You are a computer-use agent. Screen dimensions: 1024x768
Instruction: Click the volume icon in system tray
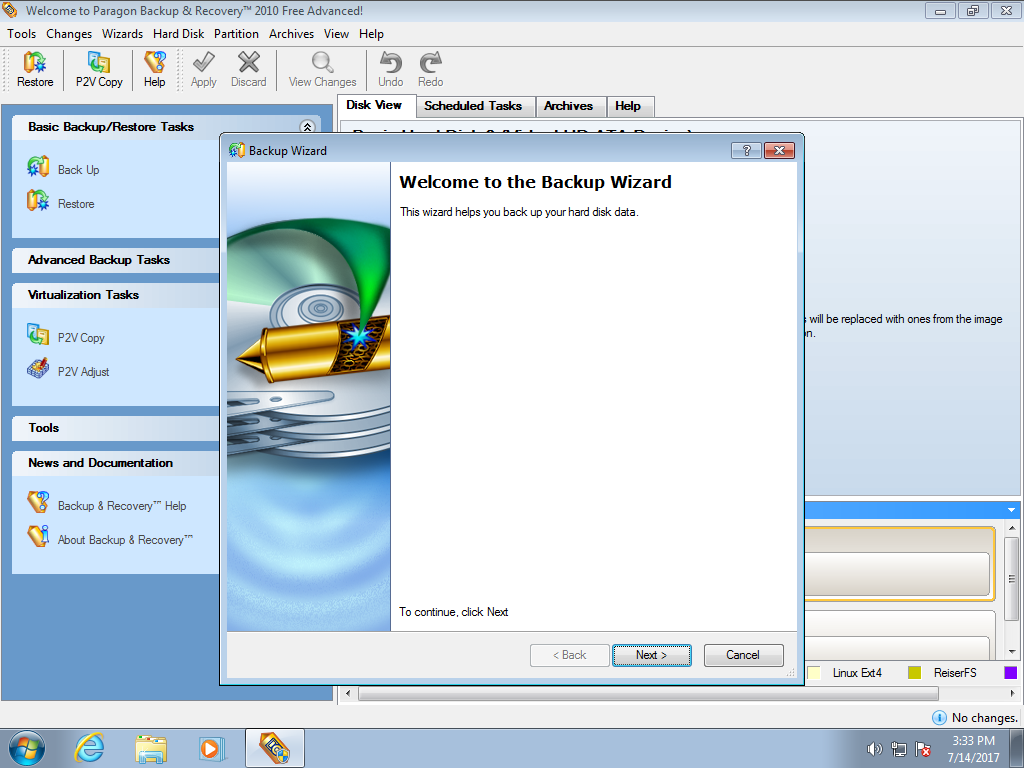874,749
